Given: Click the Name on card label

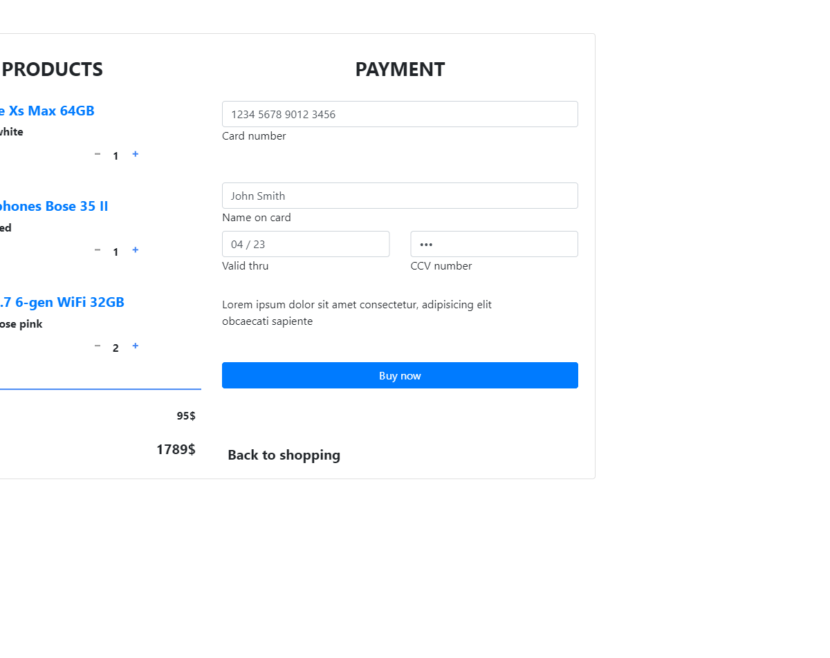Looking at the screenshot, I should tap(256, 218).
